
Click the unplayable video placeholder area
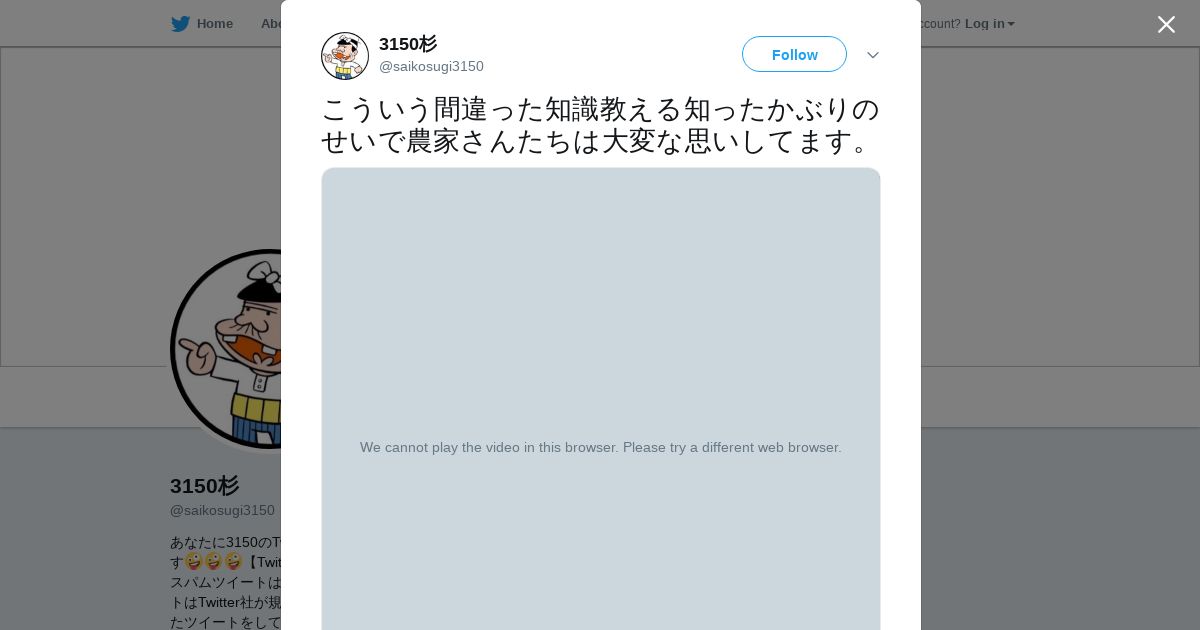[x=601, y=398]
